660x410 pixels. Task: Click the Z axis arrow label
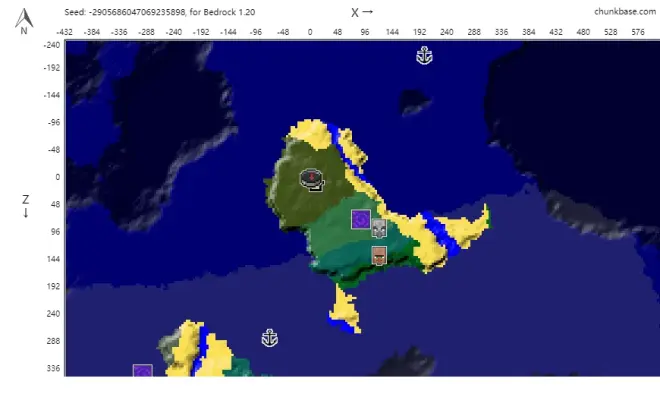click(25, 206)
